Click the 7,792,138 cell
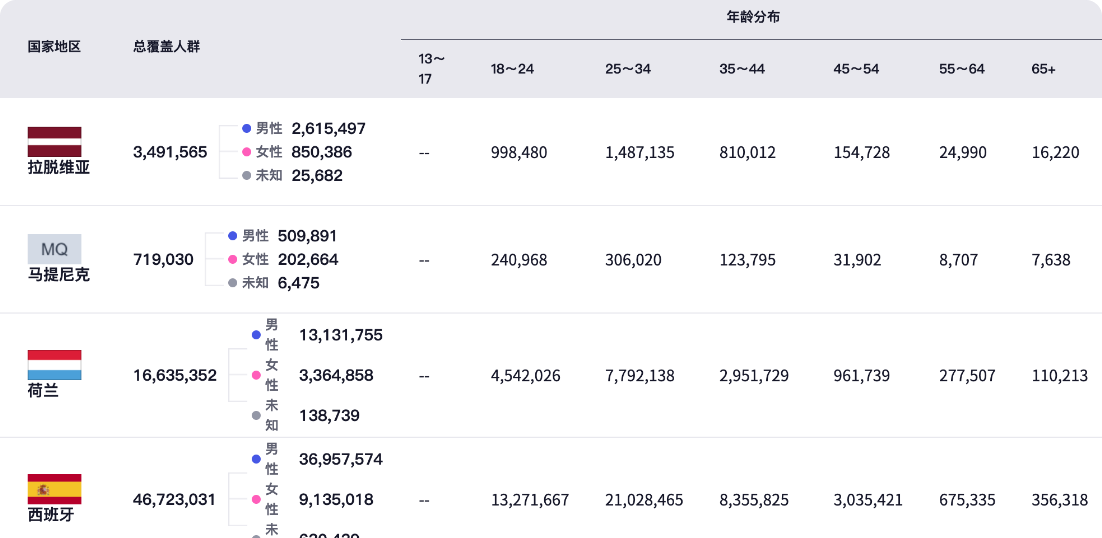1102x538 pixels. (x=640, y=376)
